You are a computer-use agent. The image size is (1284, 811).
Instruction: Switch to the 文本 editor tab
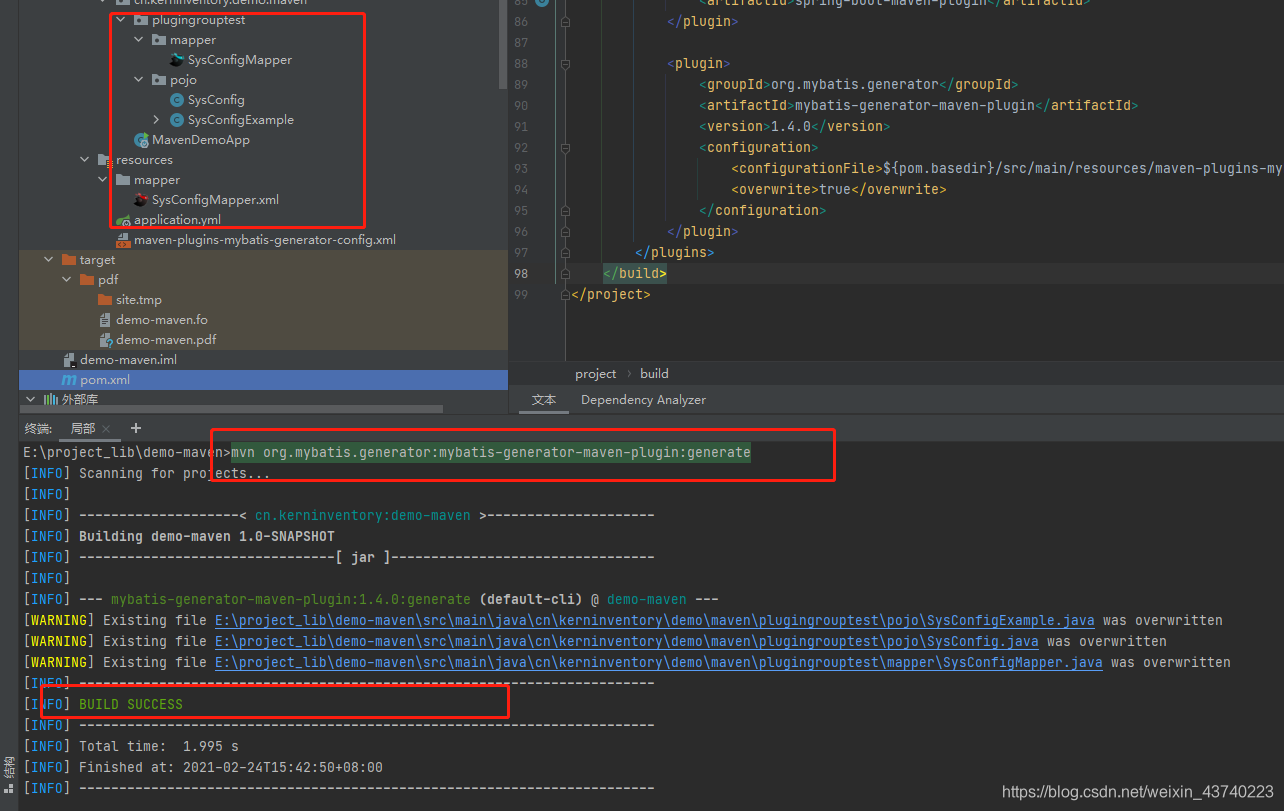click(x=544, y=400)
